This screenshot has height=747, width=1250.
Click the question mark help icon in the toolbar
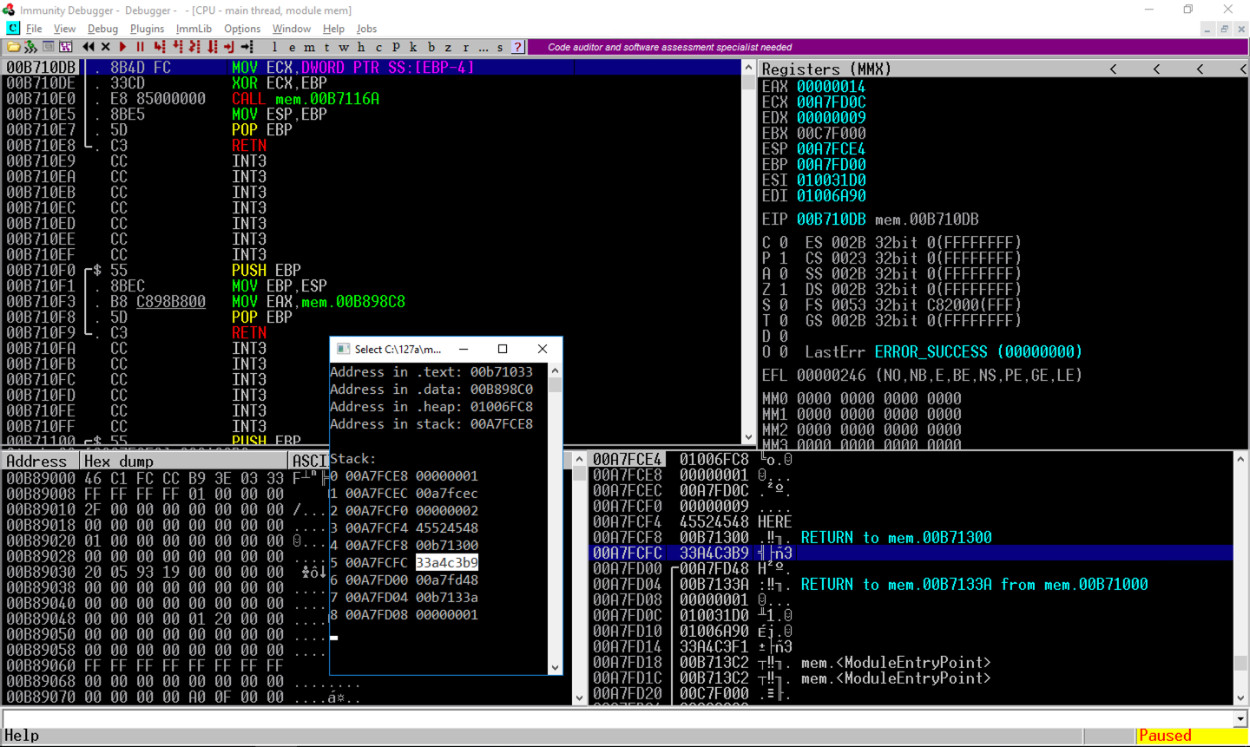(517, 47)
